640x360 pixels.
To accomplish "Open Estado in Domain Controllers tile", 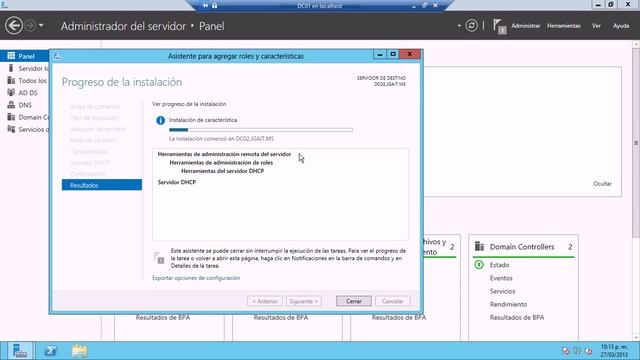I will pos(500,265).
